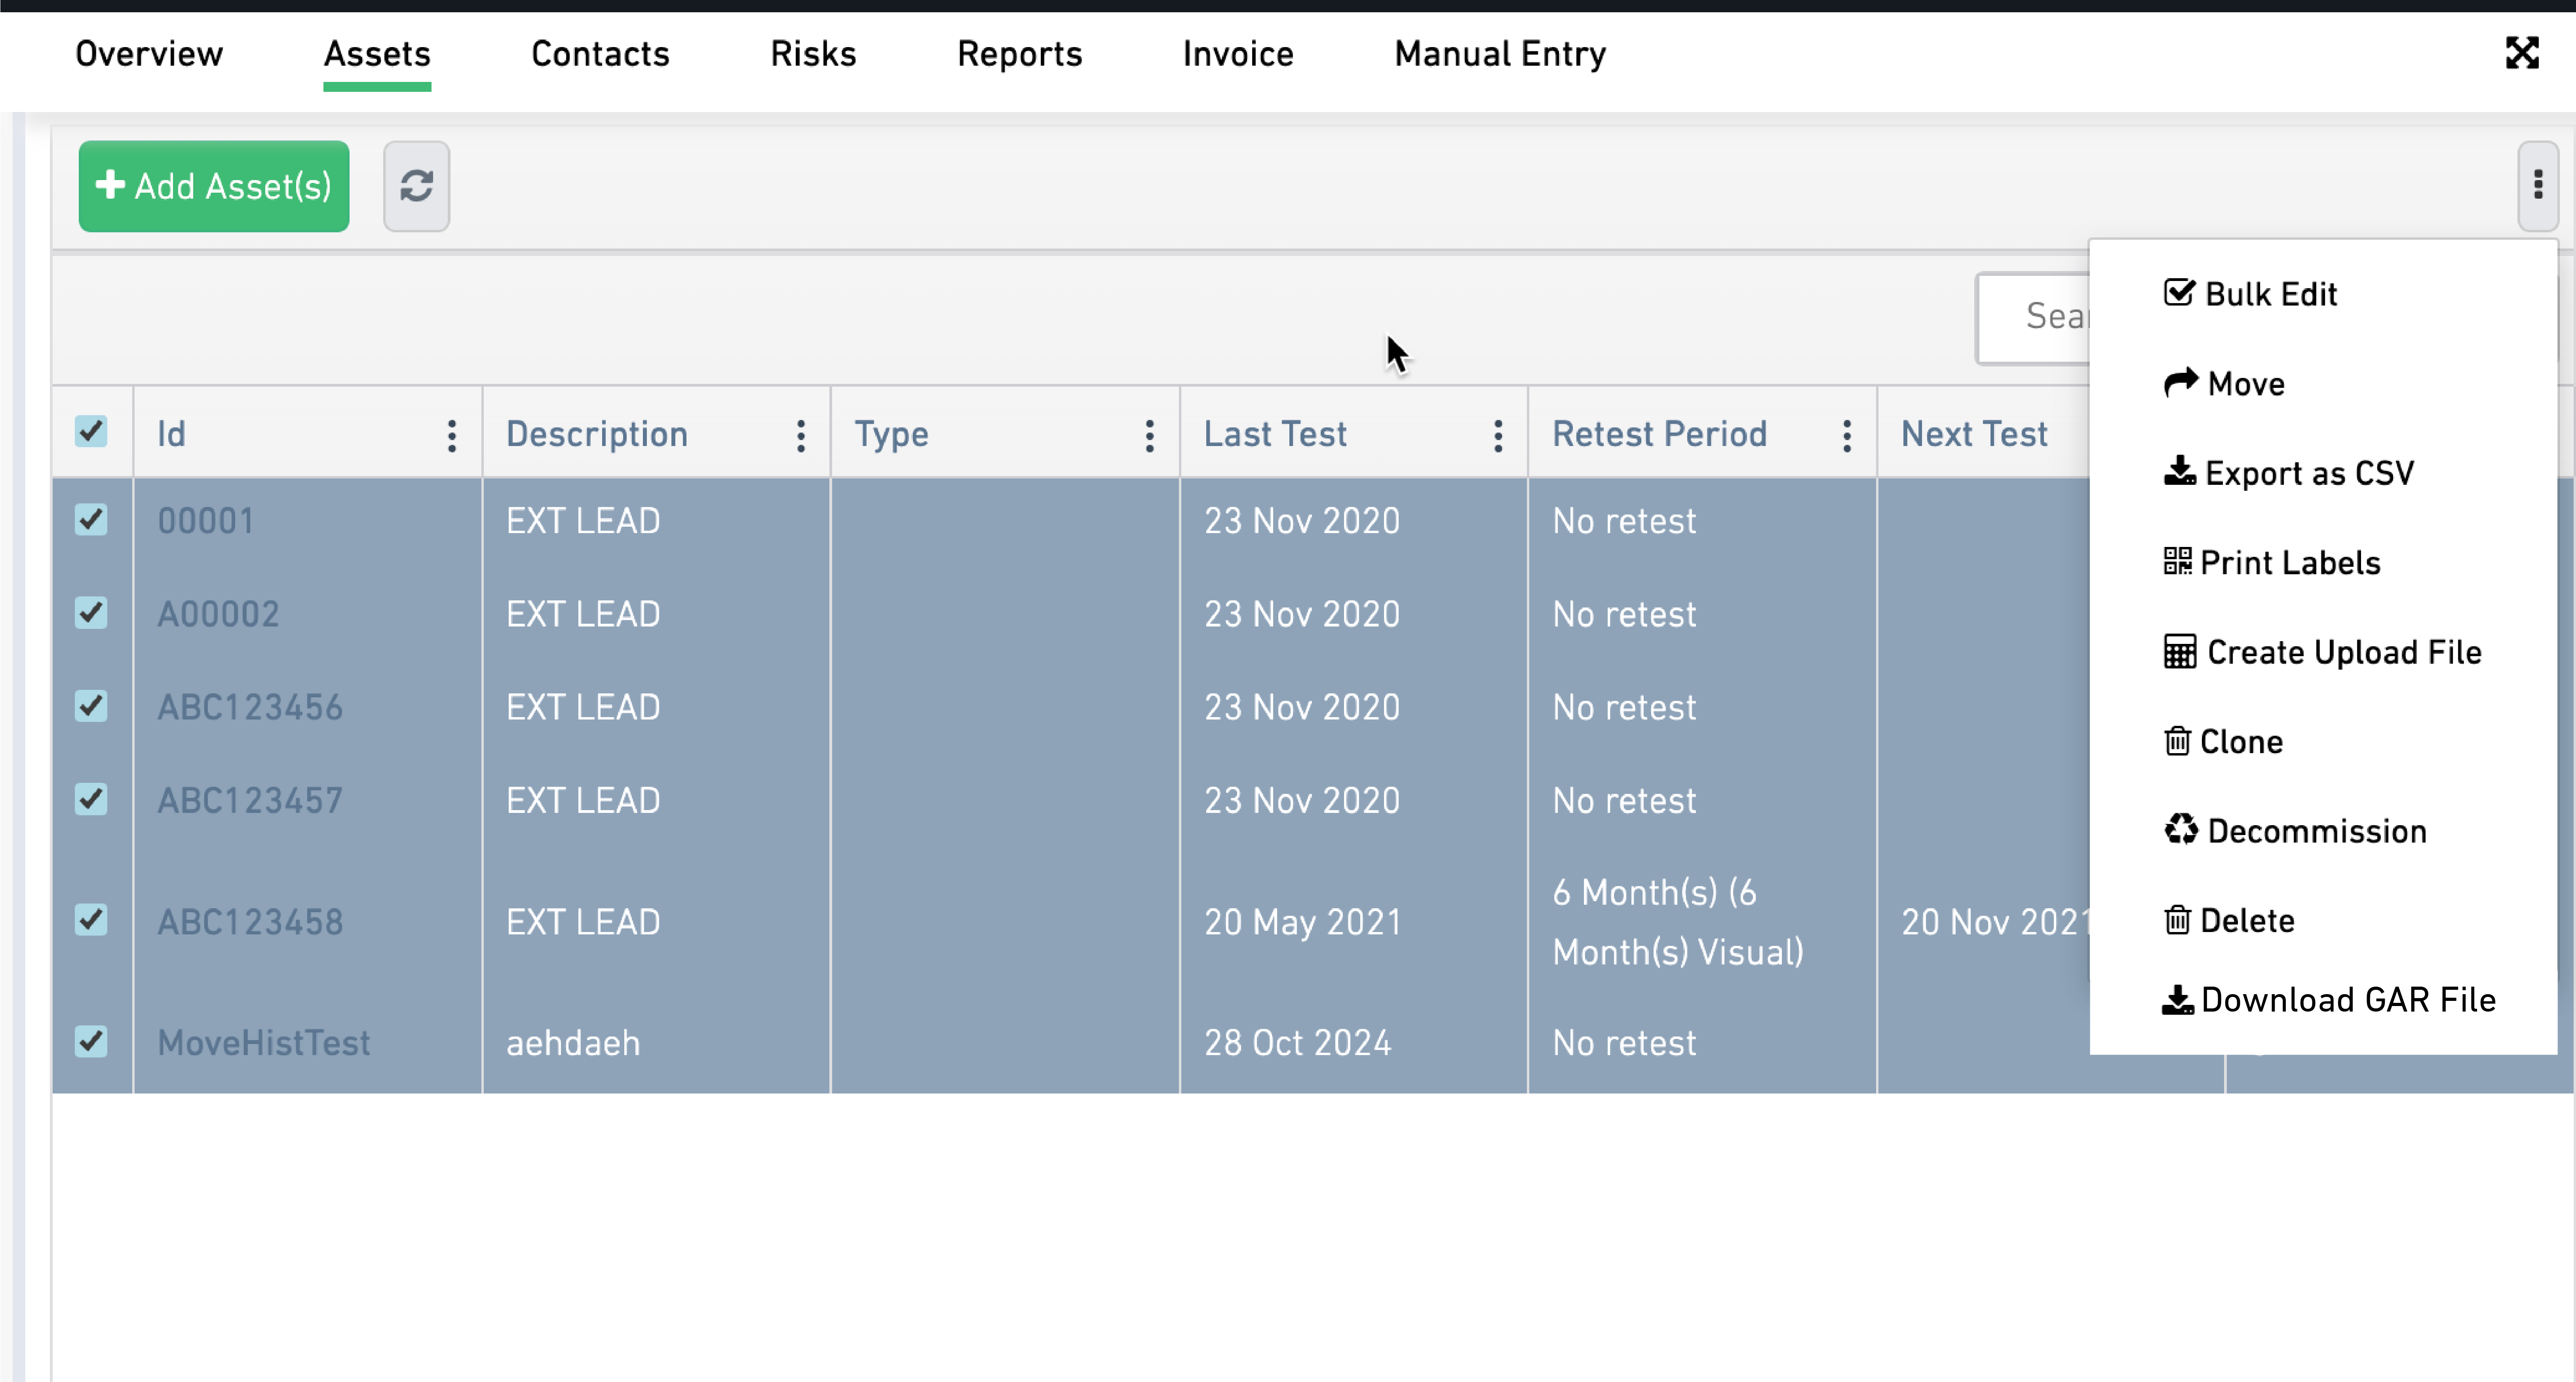
Task: Sort by the Retest Period column header
Action: coord(1659,434)
